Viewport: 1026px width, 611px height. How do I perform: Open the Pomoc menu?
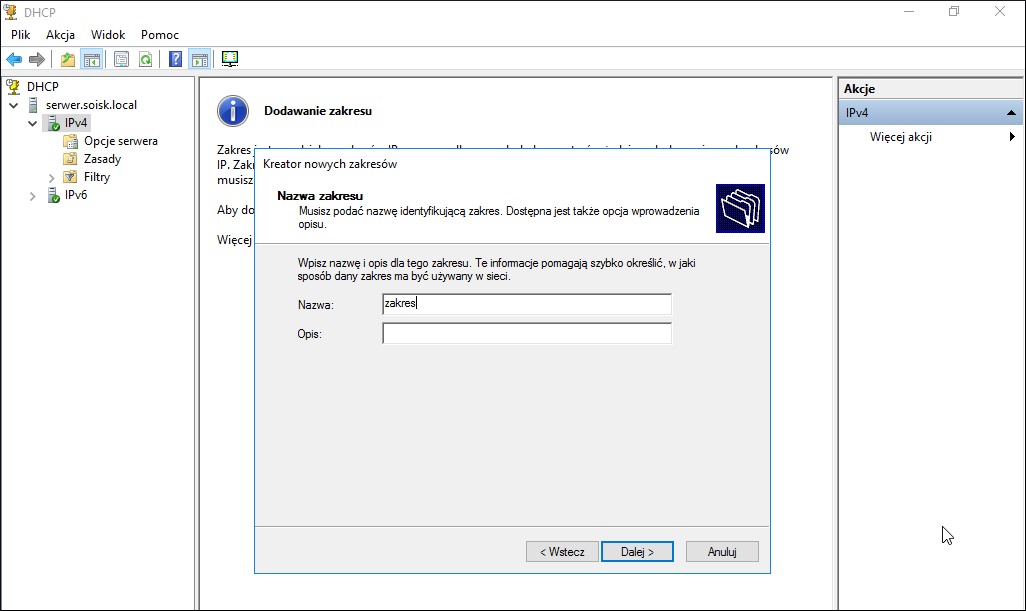[x=160, y=35]
